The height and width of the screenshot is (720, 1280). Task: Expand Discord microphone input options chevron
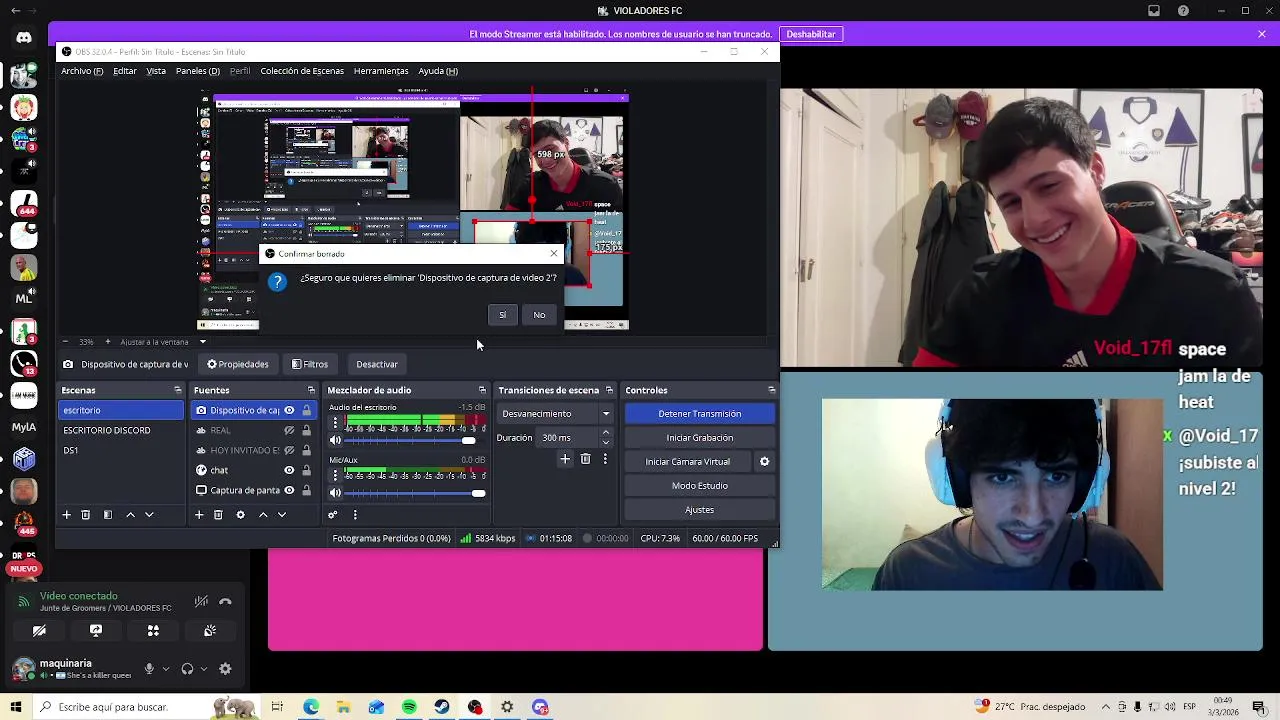pyautogui.click(x=165, y=669)
